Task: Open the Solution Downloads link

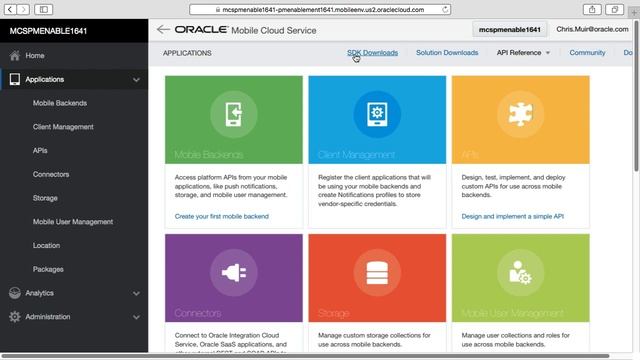Action: (x=447, y=53)
